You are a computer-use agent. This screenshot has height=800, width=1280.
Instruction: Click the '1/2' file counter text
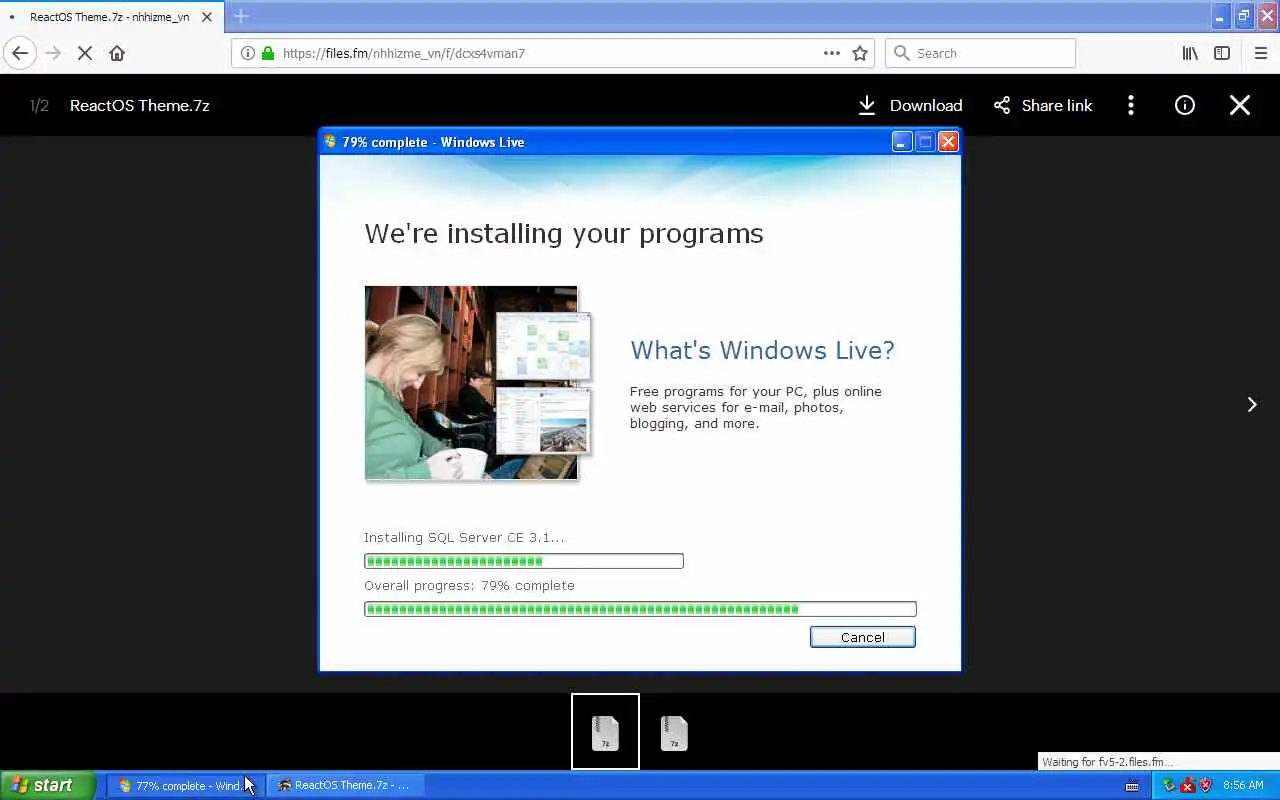click(39, 105)
